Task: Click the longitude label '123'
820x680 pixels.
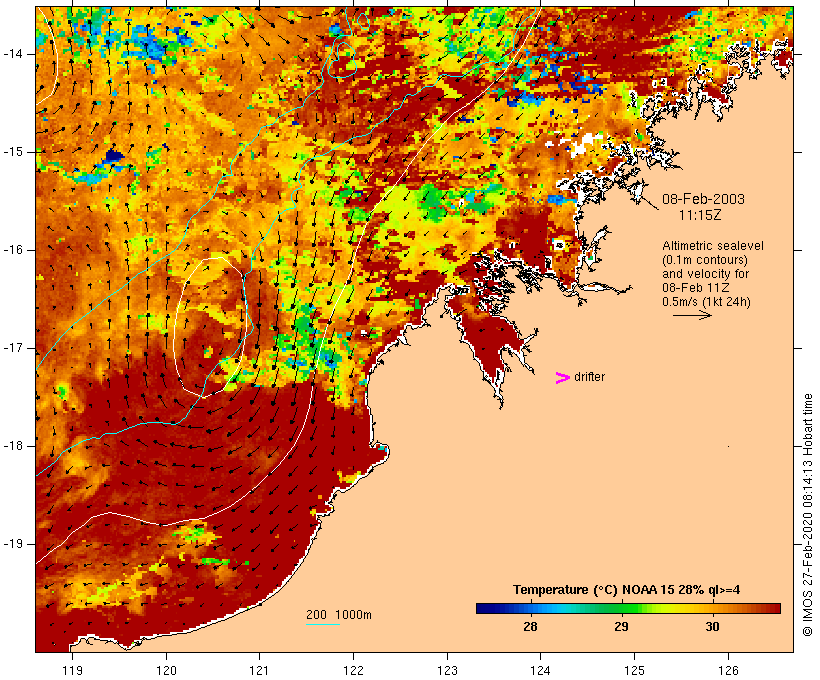Action: pyautogui.click(x=447, y=671)
